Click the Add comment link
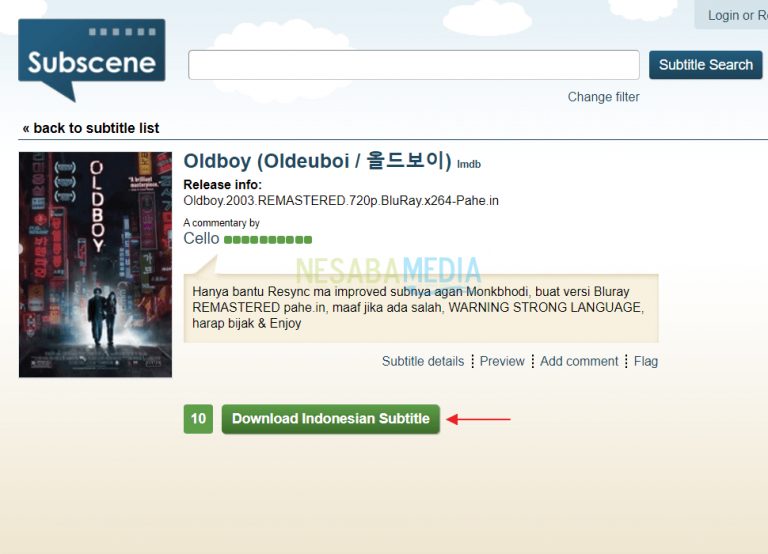The image size is (768, 554). (x=579, y=361)
